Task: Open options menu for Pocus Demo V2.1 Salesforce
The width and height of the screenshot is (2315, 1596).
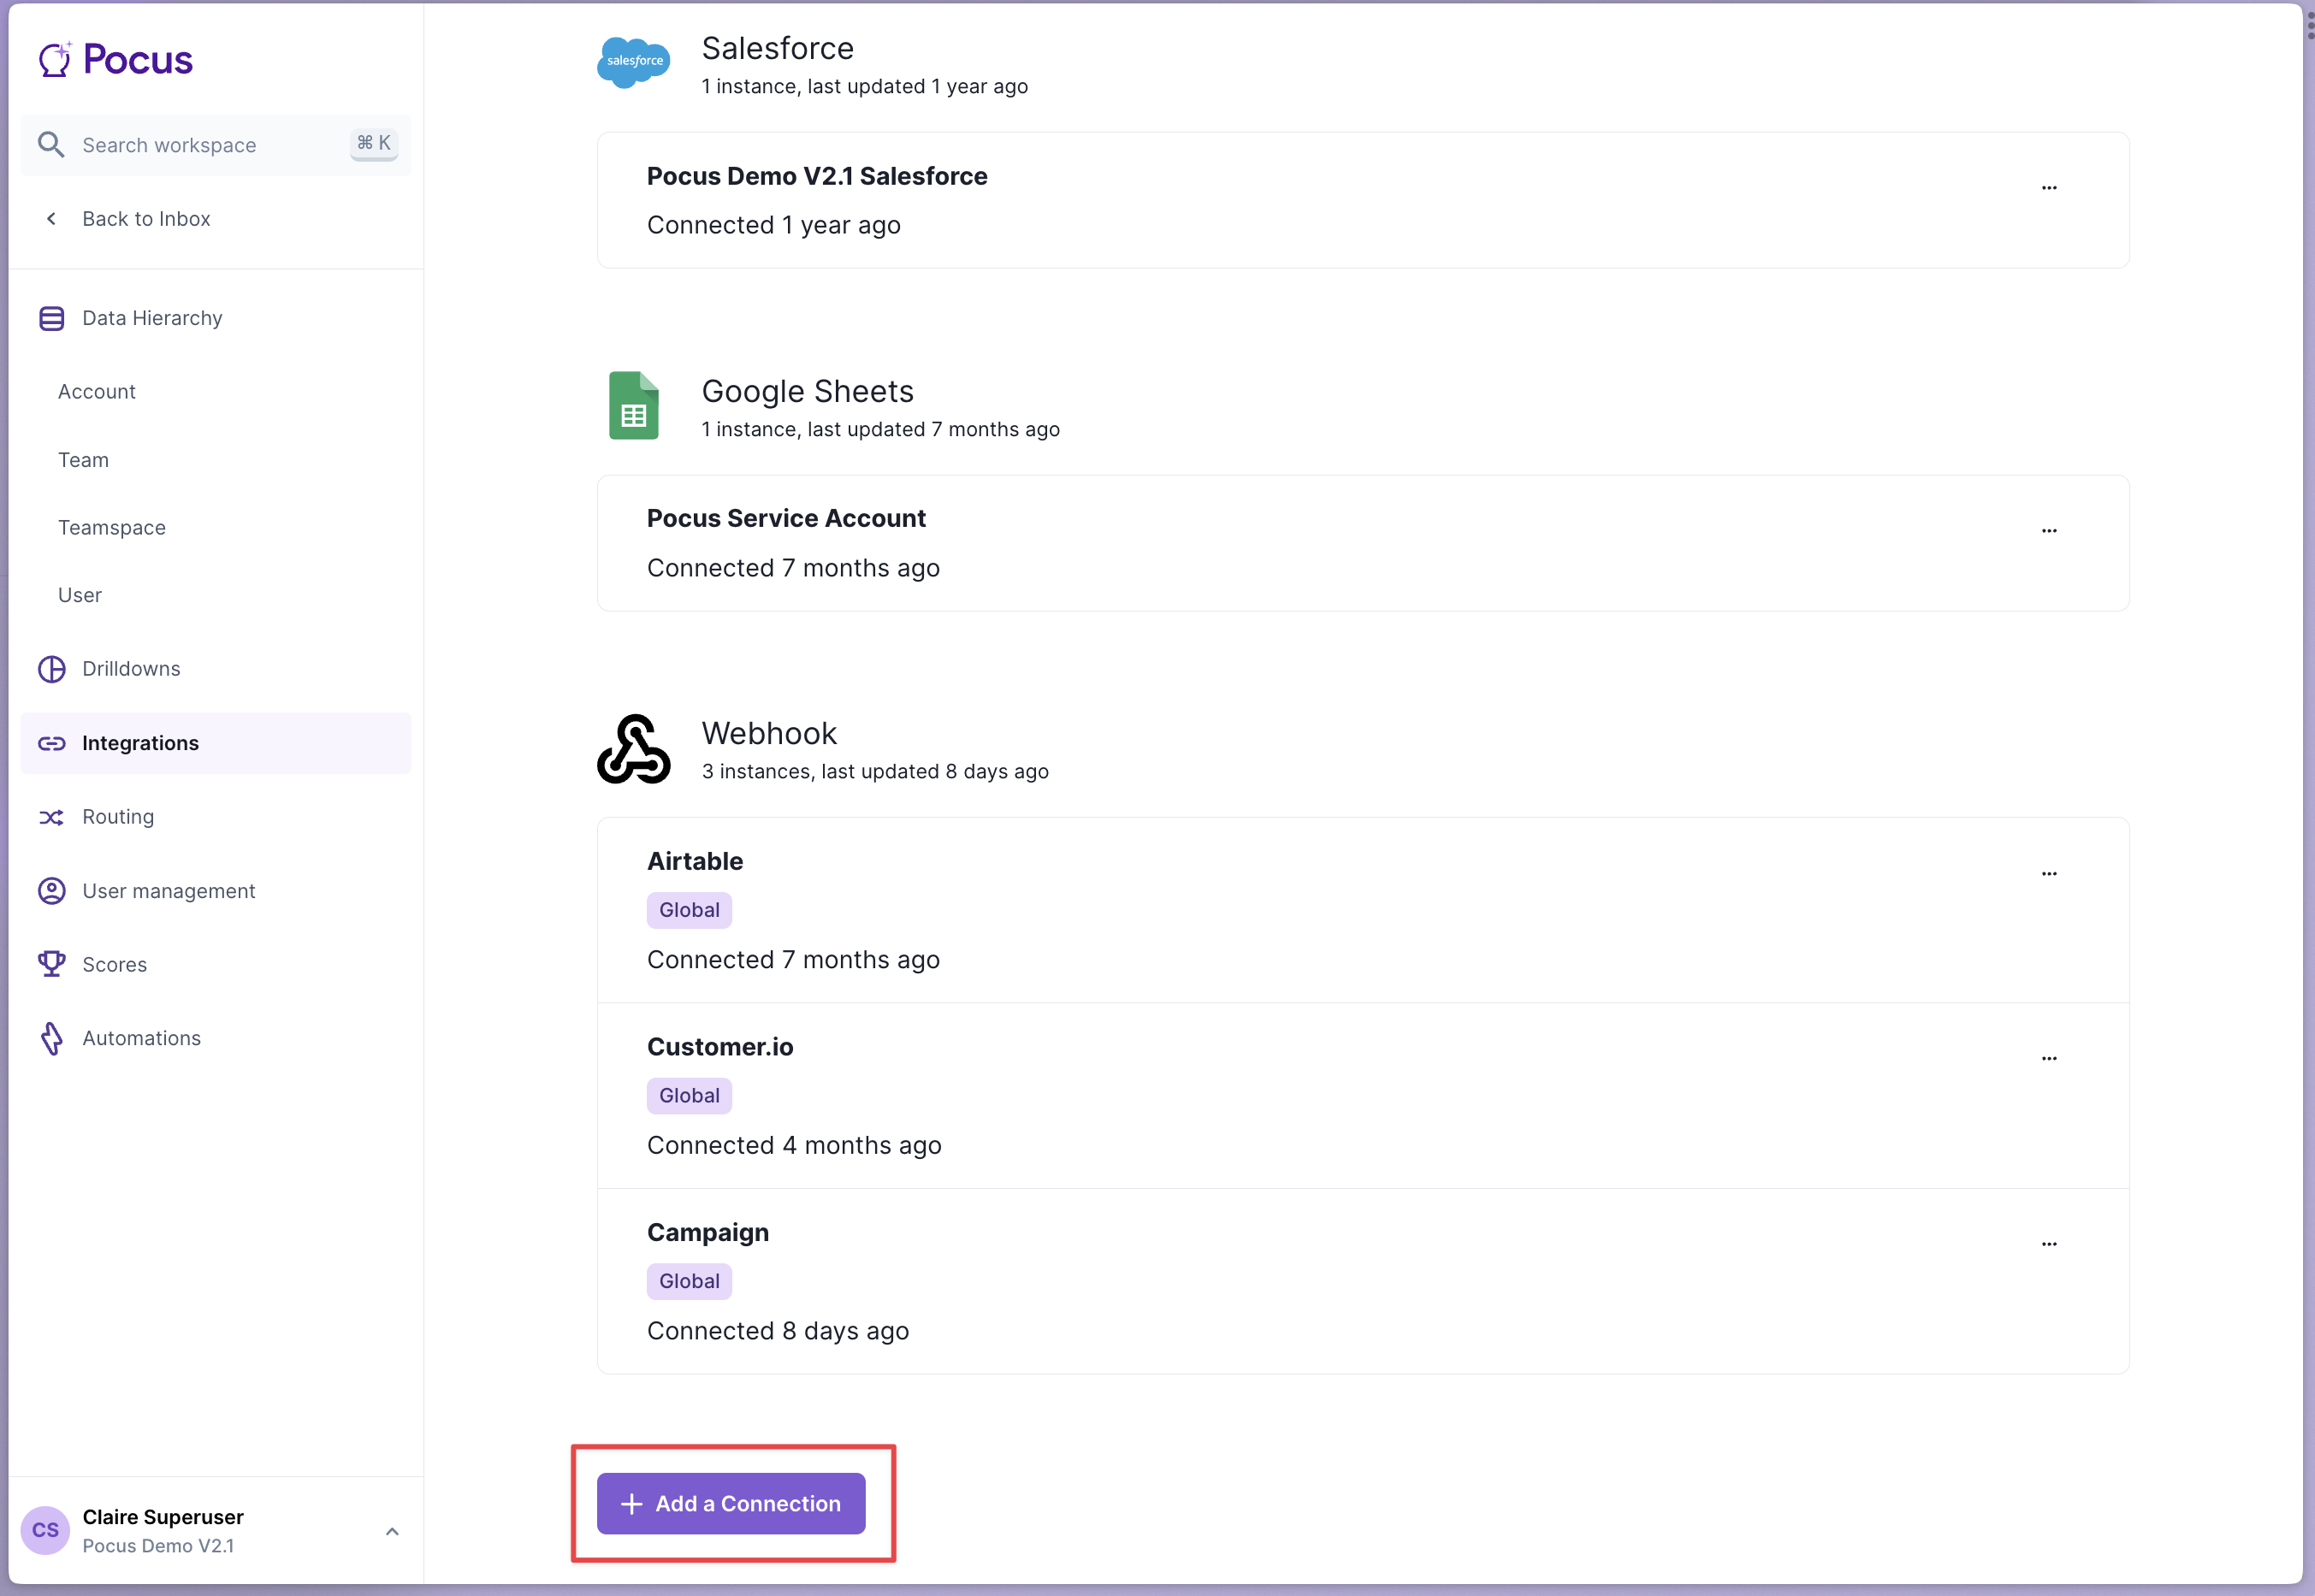Action: [2049, 188]
